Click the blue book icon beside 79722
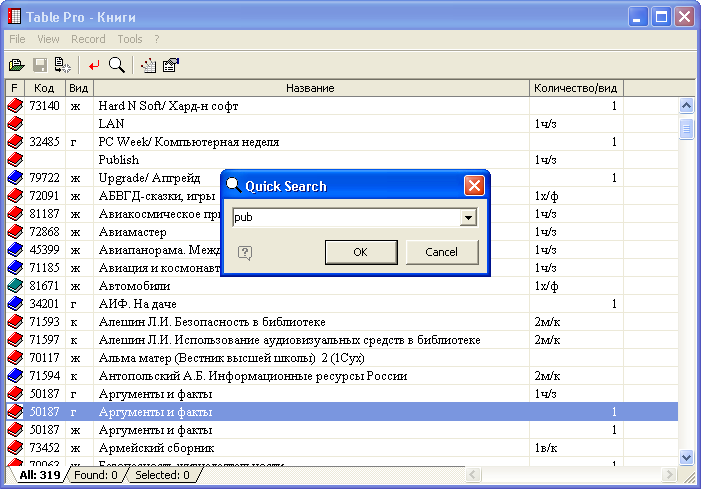This screenshot has width=701, height=489. click(x=15, y=178)
